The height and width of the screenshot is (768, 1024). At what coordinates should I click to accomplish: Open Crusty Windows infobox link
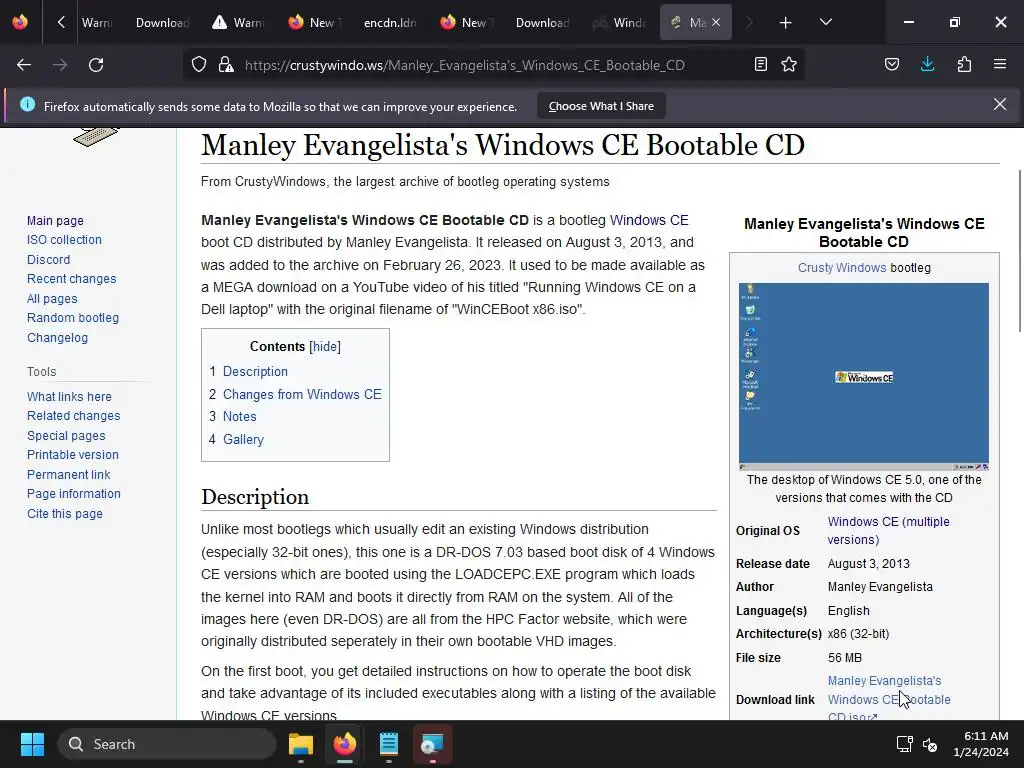pos(842,268)
